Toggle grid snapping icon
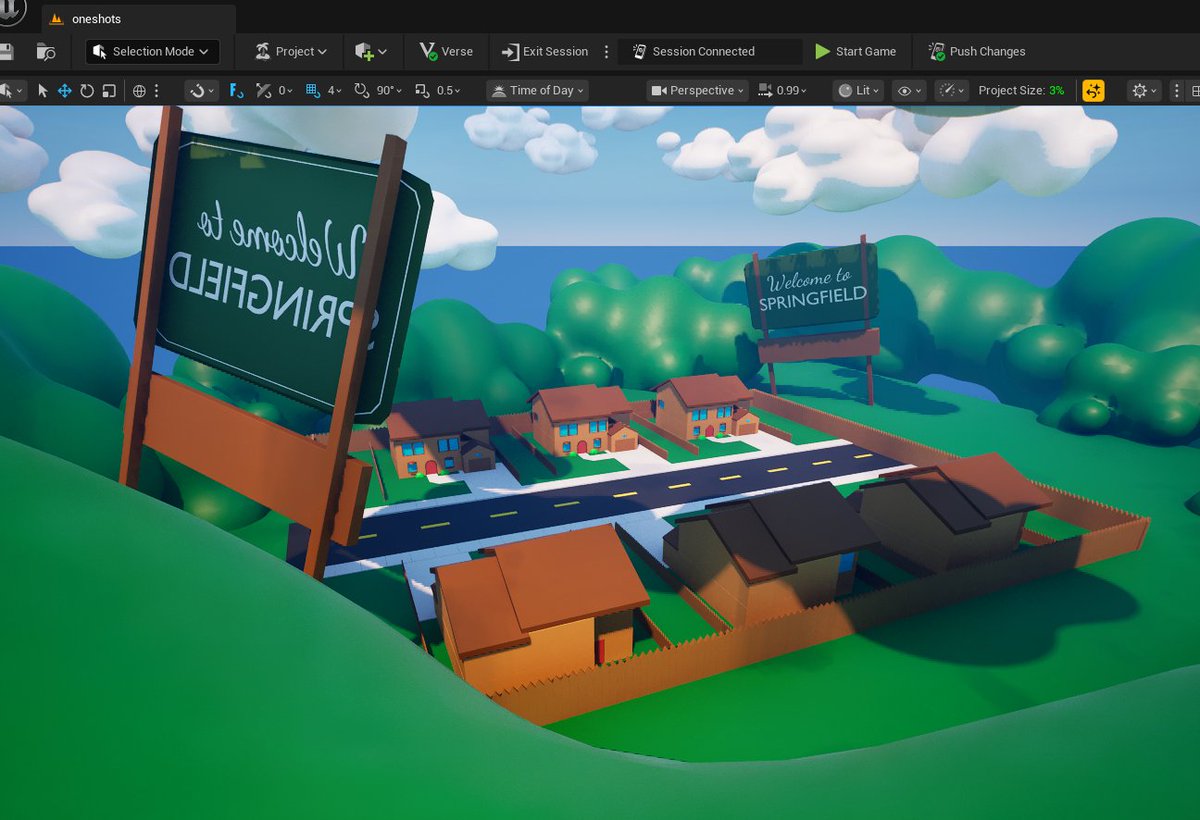This screenshot has width=1200, height=820. pyautogui.click(x=312, y=90)
